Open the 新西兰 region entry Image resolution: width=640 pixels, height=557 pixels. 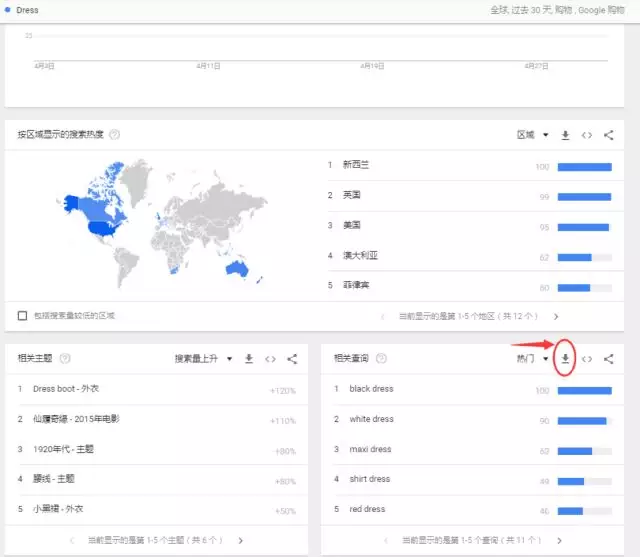coord(355,165)
